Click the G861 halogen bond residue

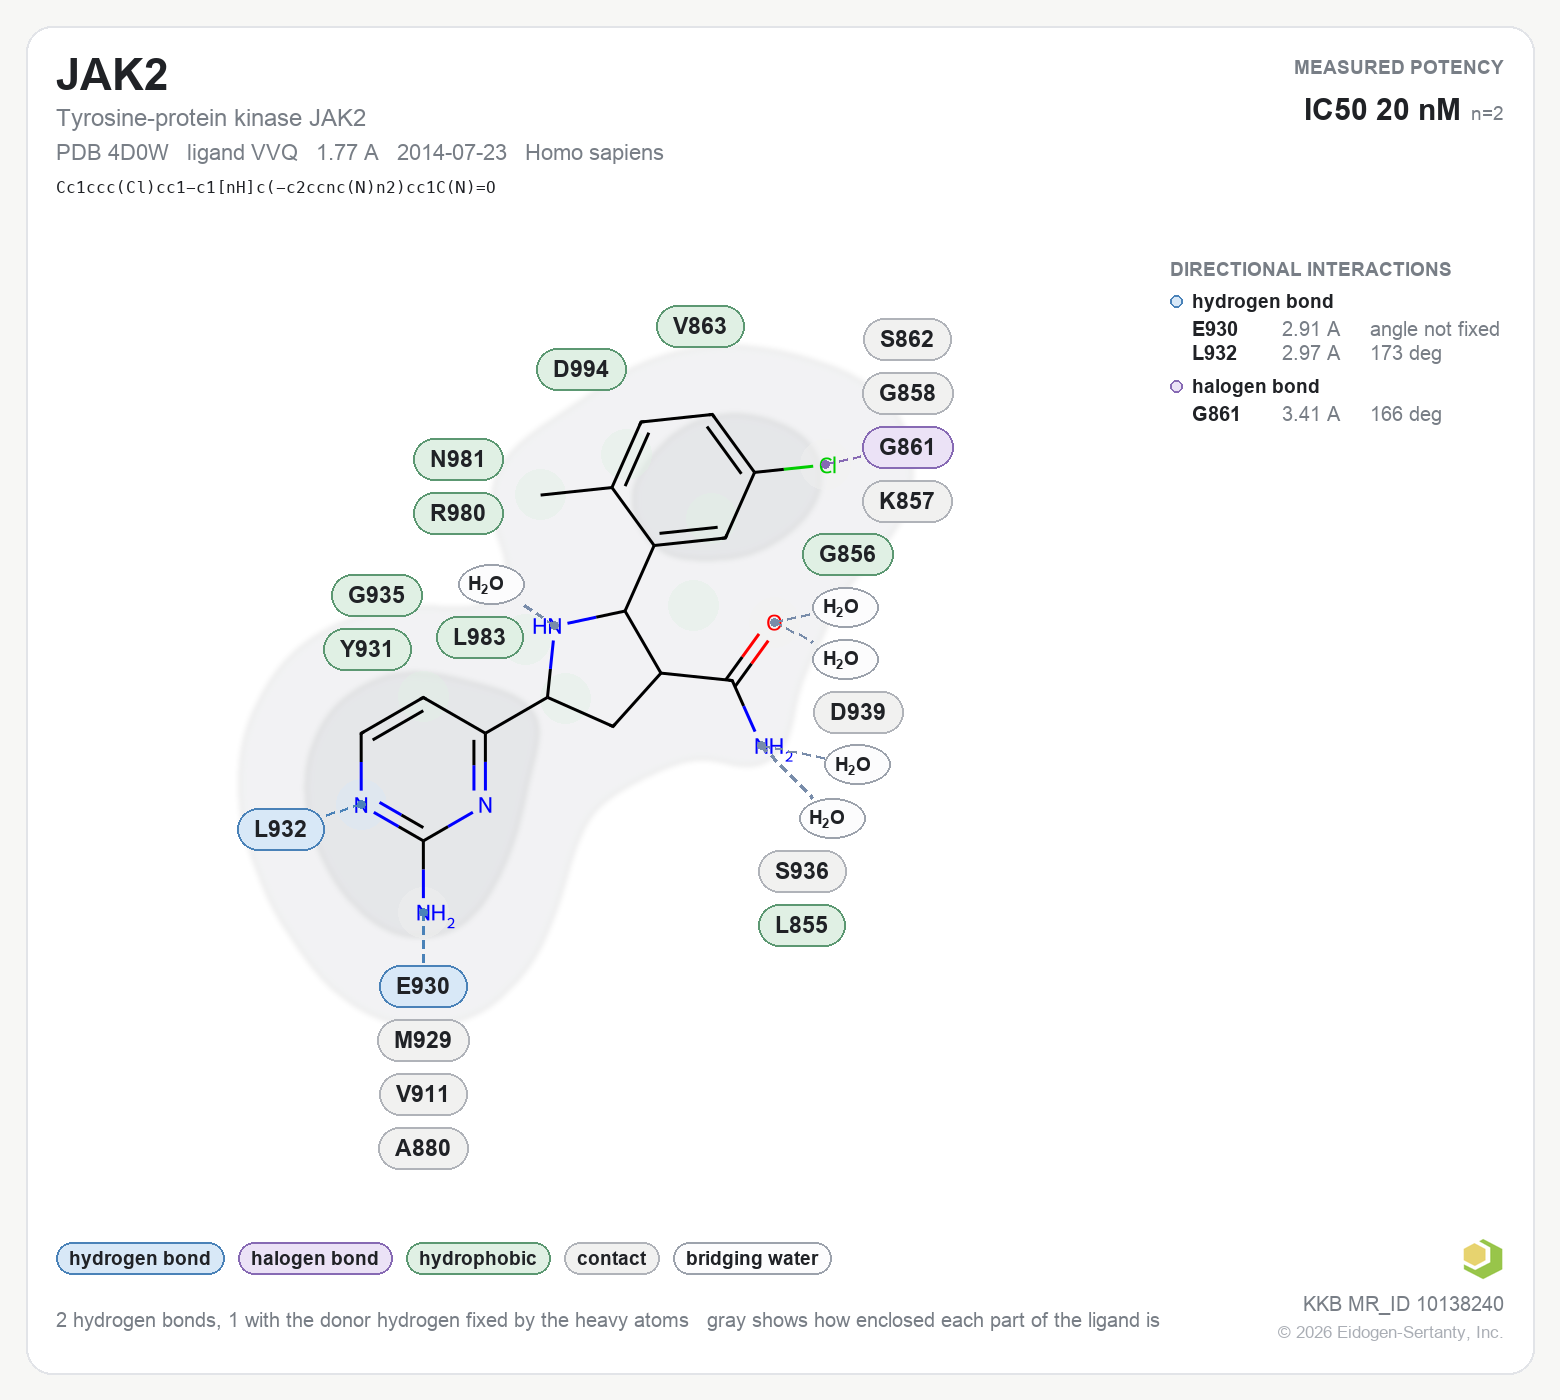click(x=908, y=447)
